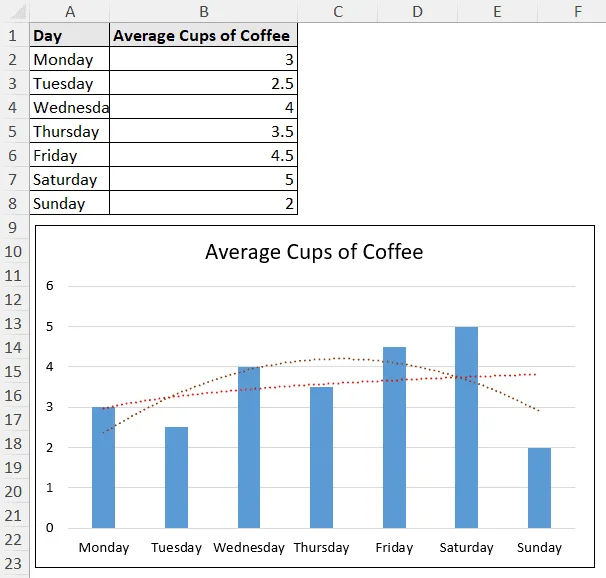Select the 'Monday' cell
Screen dimensions: 606x578
(x=70, y=60)
